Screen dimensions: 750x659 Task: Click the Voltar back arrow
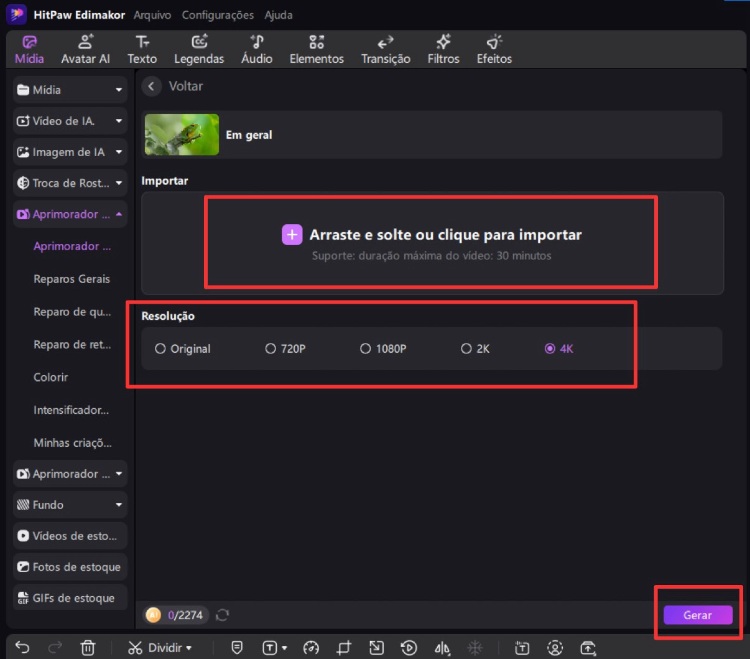[x=152, y=87]
